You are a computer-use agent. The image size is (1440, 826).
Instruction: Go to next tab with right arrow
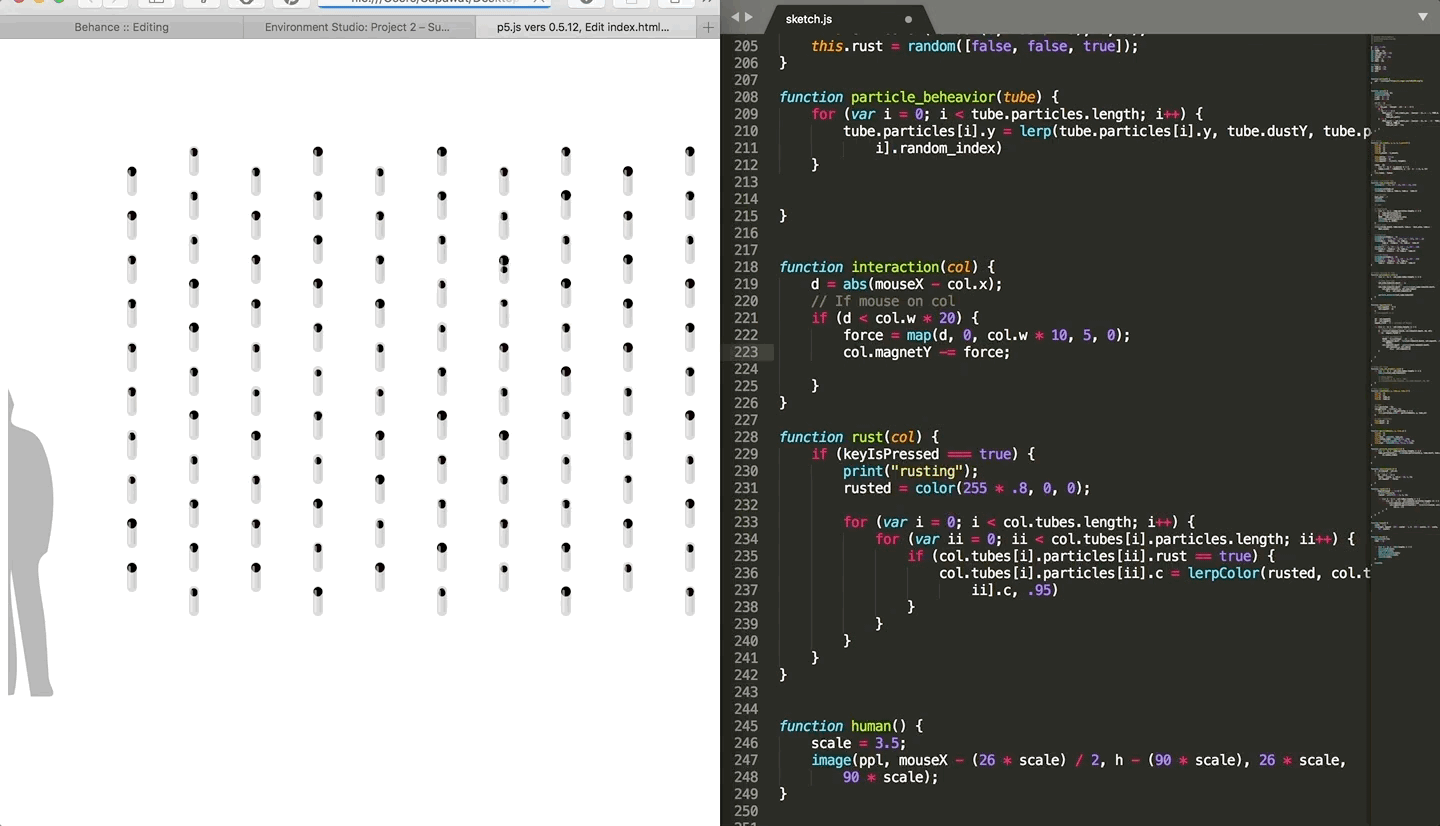(x=749, y=18)
